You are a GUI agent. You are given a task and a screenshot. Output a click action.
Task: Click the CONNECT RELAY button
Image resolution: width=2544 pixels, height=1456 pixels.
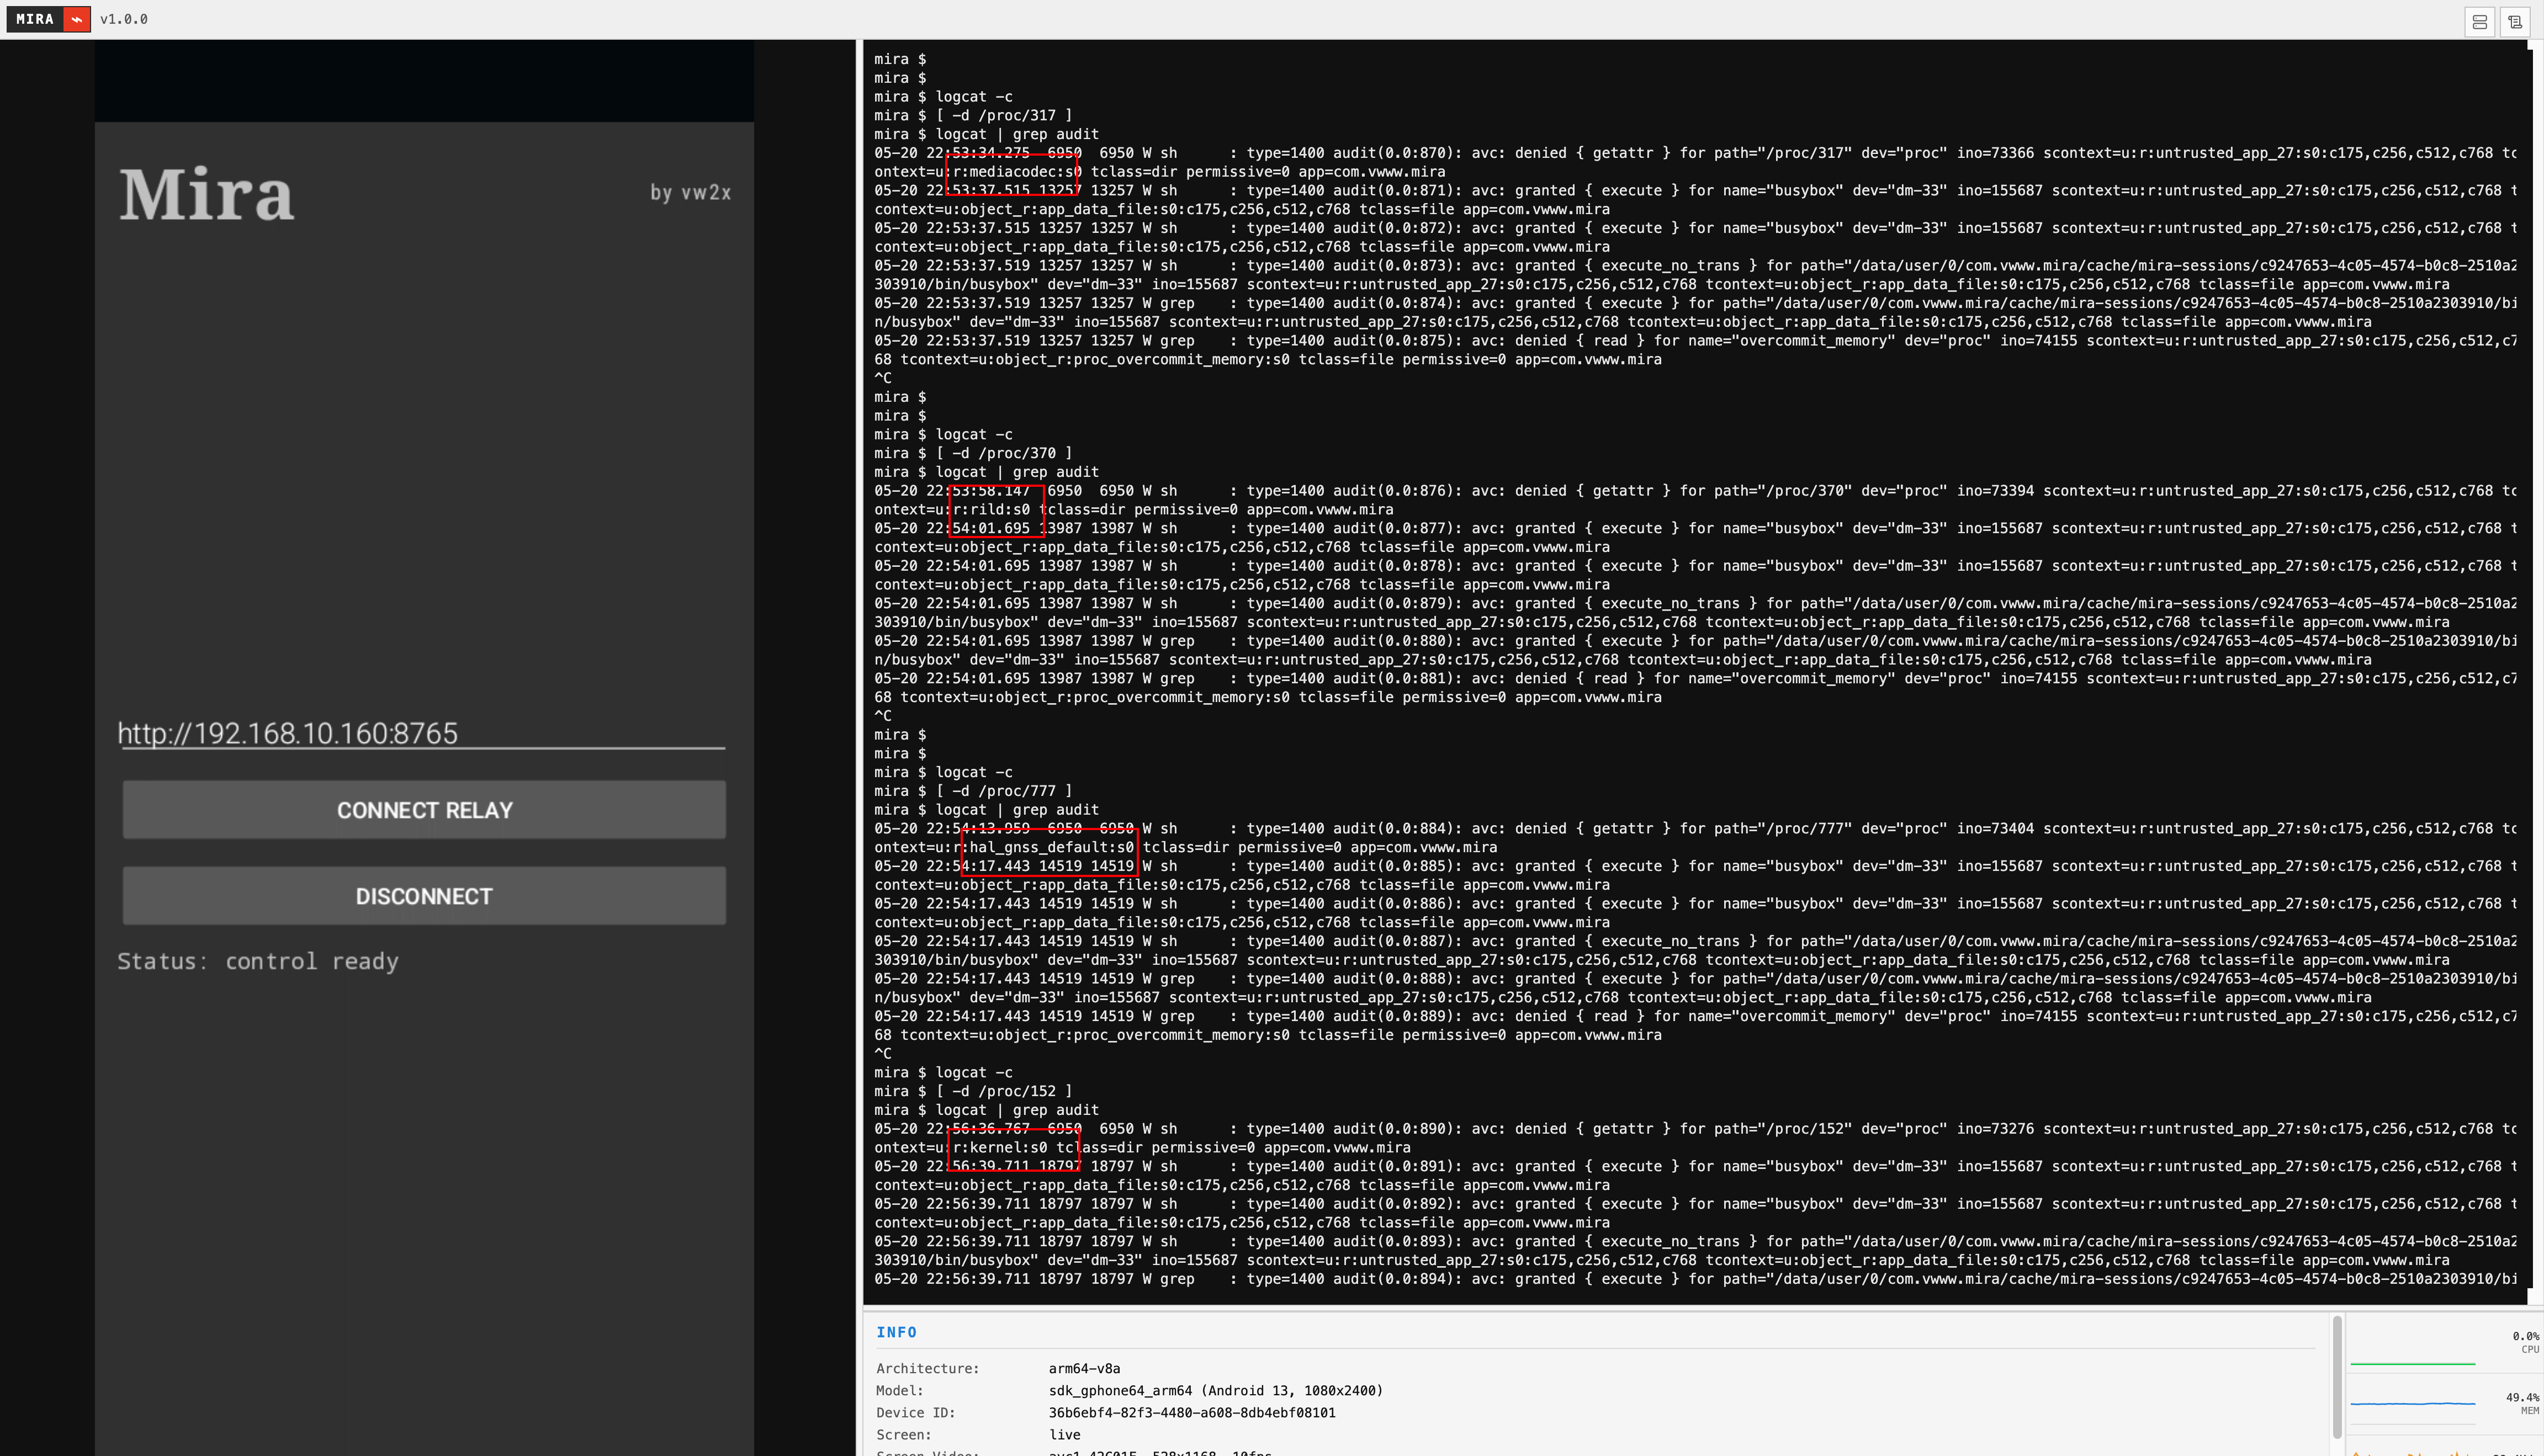(x=424, y=809)
